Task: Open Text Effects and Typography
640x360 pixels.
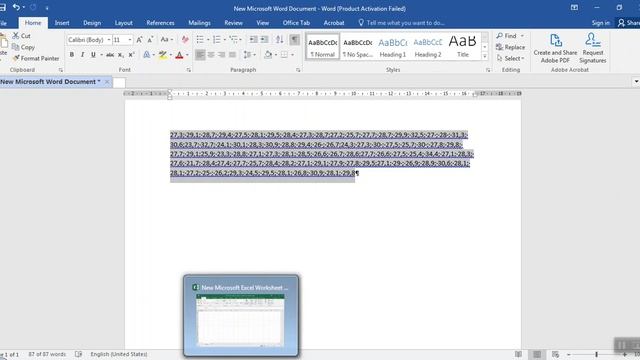Action: tap(147, 55)
